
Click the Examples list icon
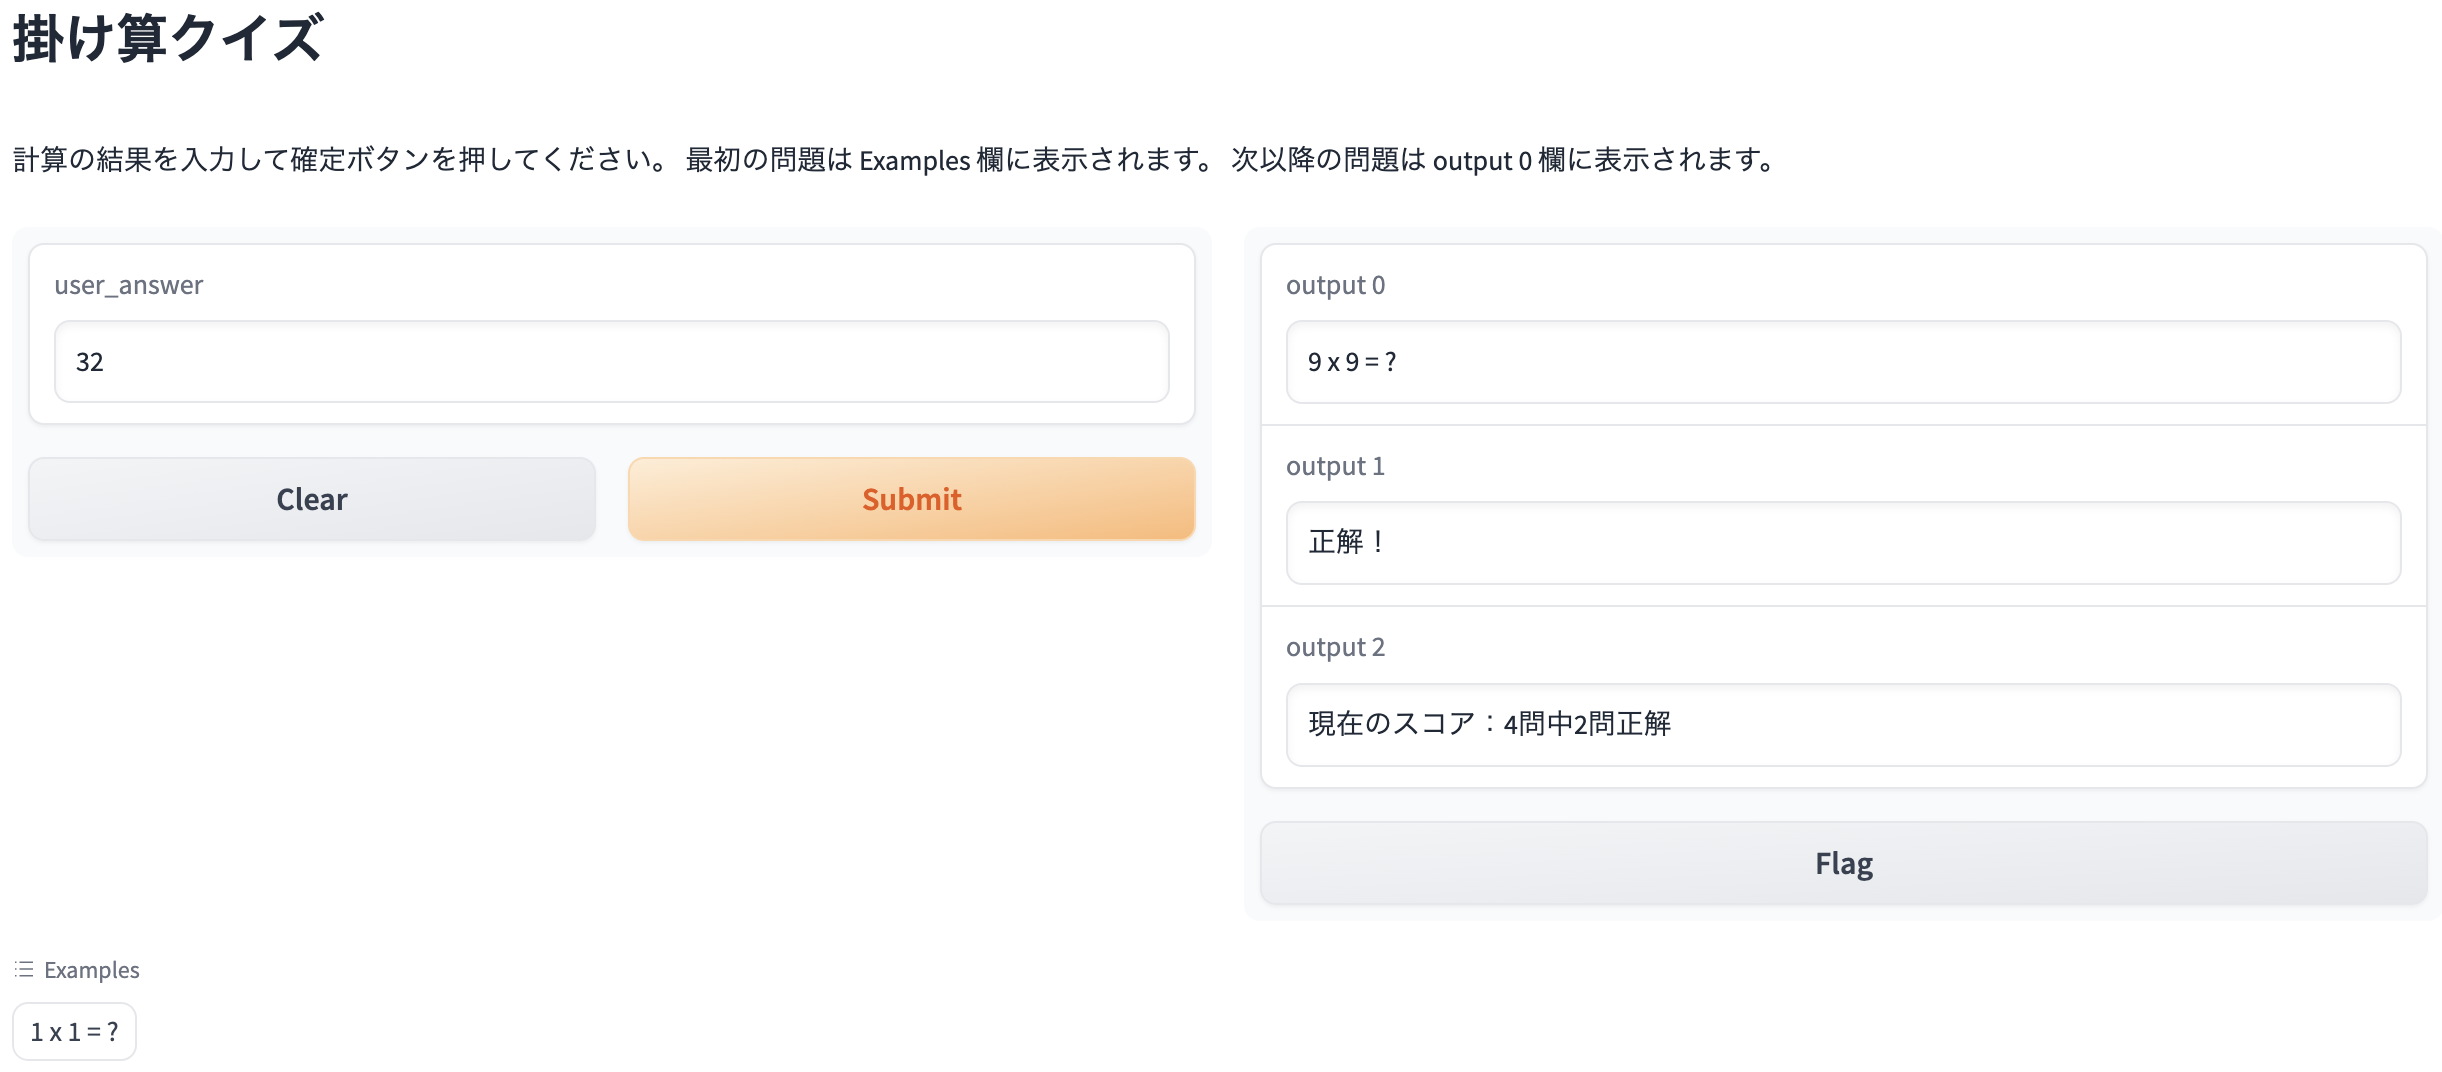pos(25,969)
